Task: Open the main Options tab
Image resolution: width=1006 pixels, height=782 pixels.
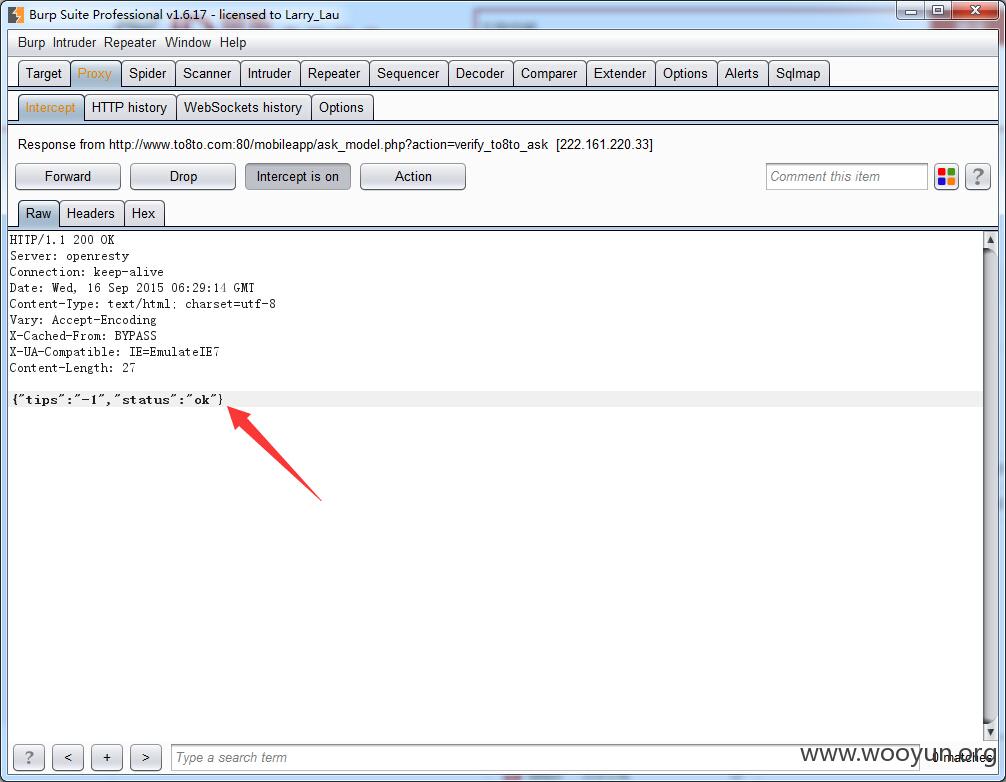Action: pyautogui.click(x=685, y=74)
